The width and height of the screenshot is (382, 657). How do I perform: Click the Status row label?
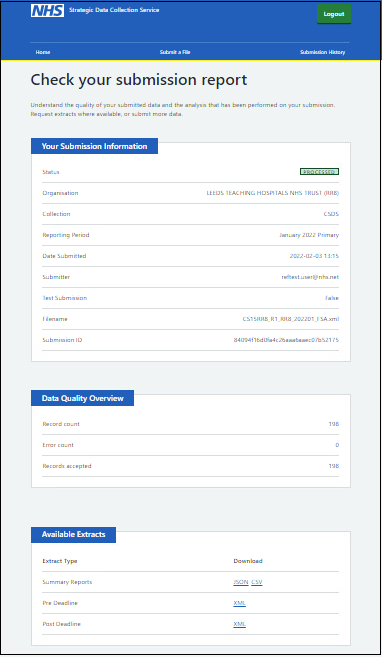pos(51,172)
